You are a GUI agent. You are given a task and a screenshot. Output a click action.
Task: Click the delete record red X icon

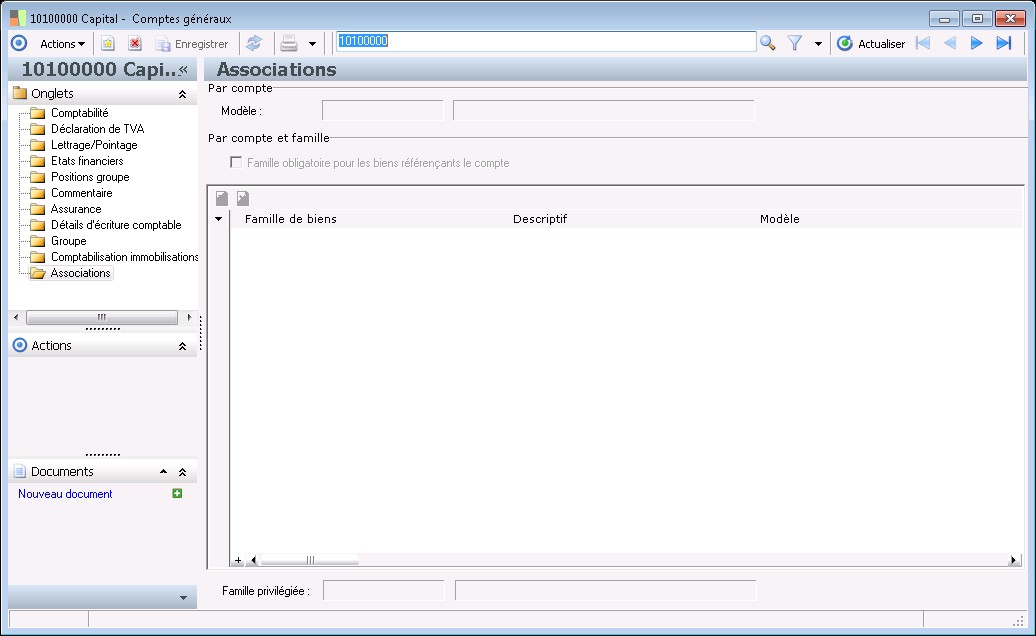(x=135, y=44)
